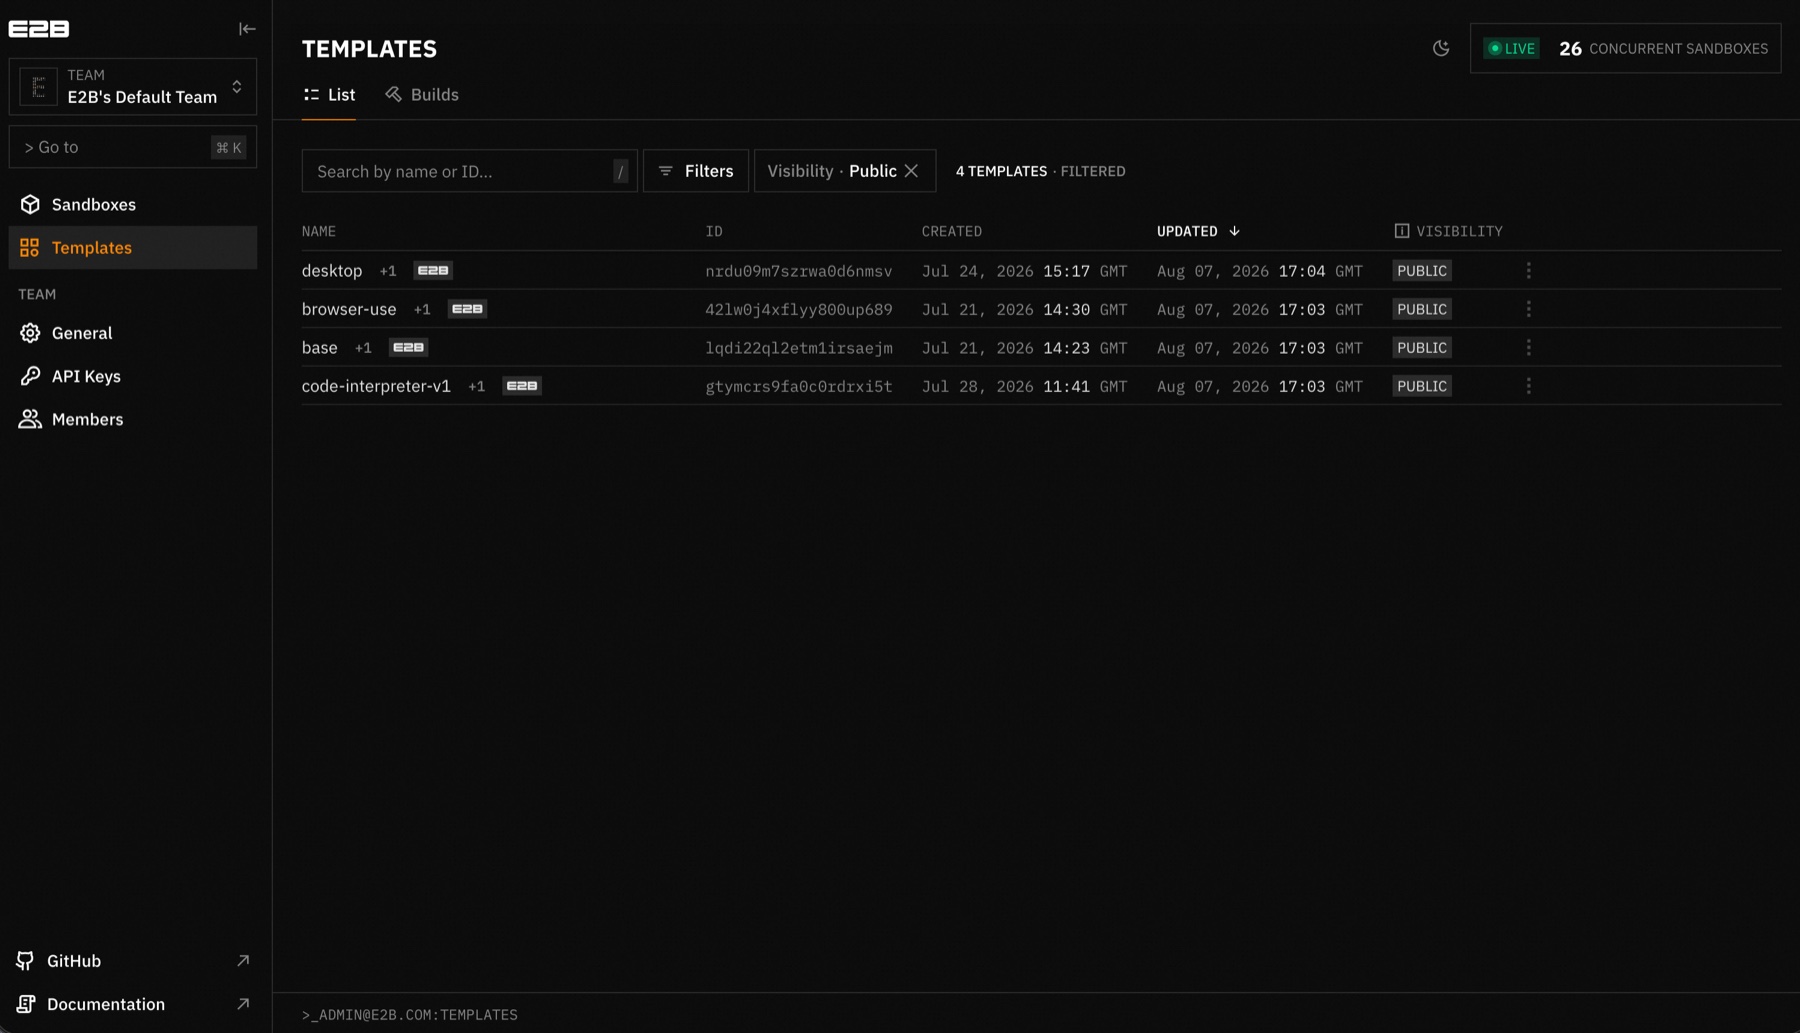Remove the Visibility Public filter
Image resolution: width=1800 pixels, height=1033 pixels.
coord(911,171)
